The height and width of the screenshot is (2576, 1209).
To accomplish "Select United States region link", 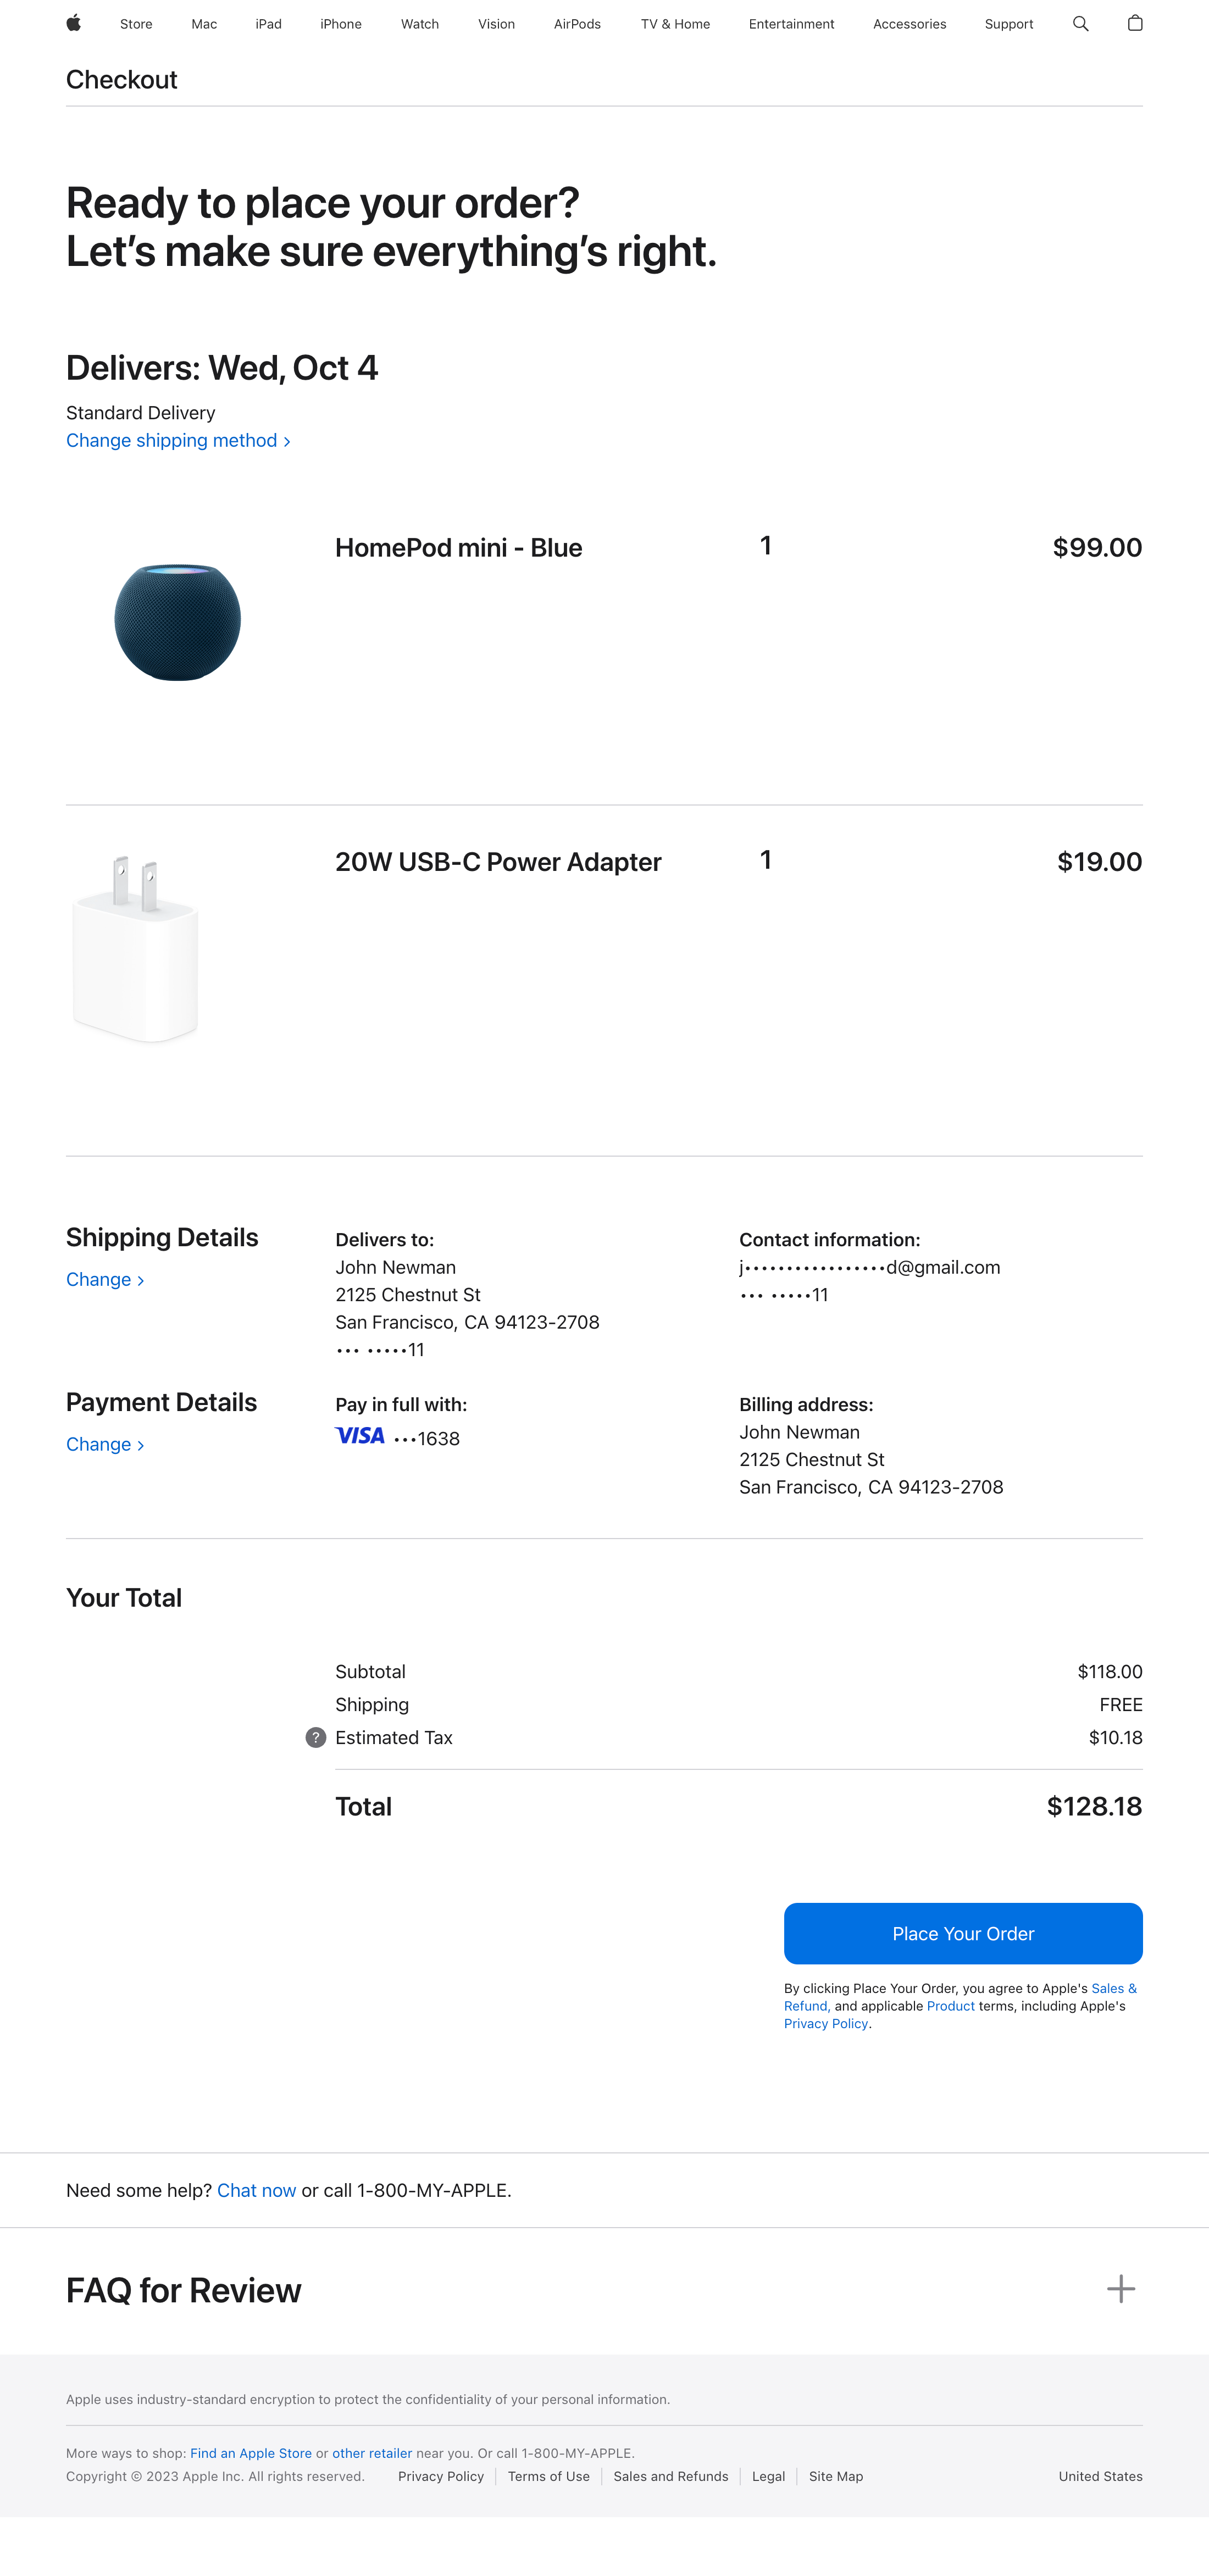I will tap(1100, 2476).
